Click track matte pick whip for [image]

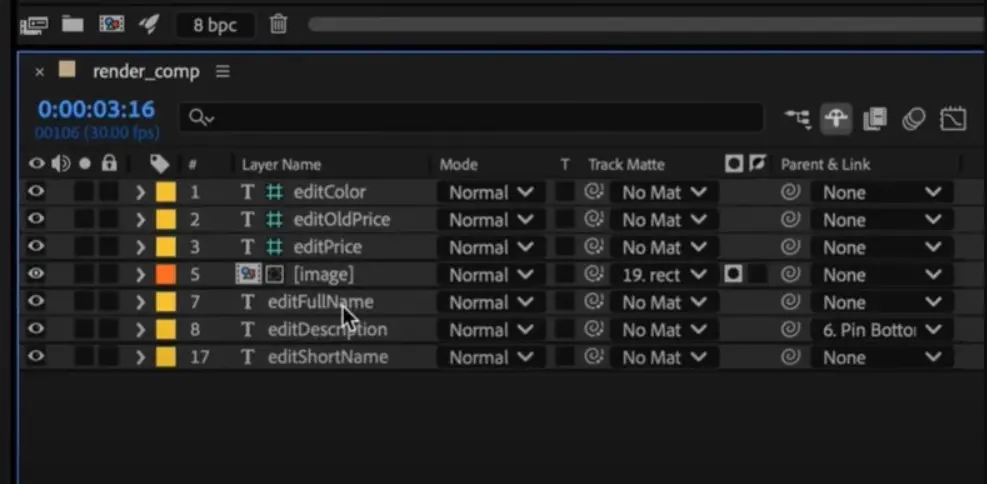tap(594, 275)
